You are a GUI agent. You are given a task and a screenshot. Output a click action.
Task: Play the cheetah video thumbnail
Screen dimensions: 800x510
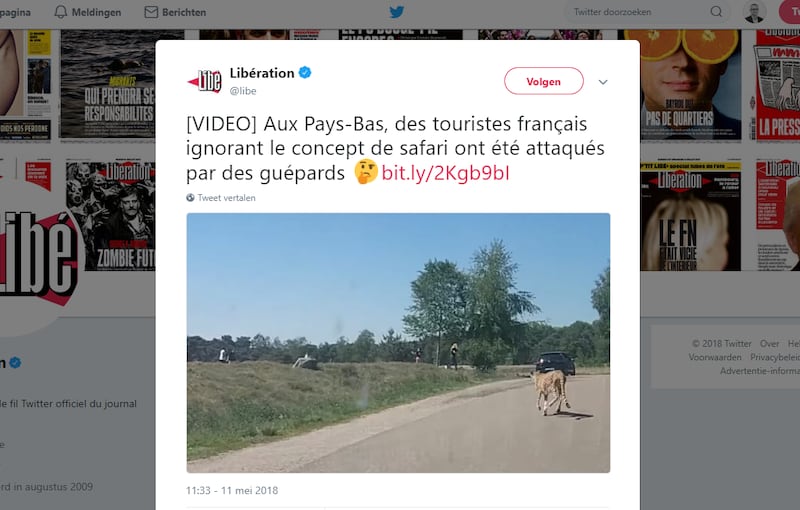(398, 343)
